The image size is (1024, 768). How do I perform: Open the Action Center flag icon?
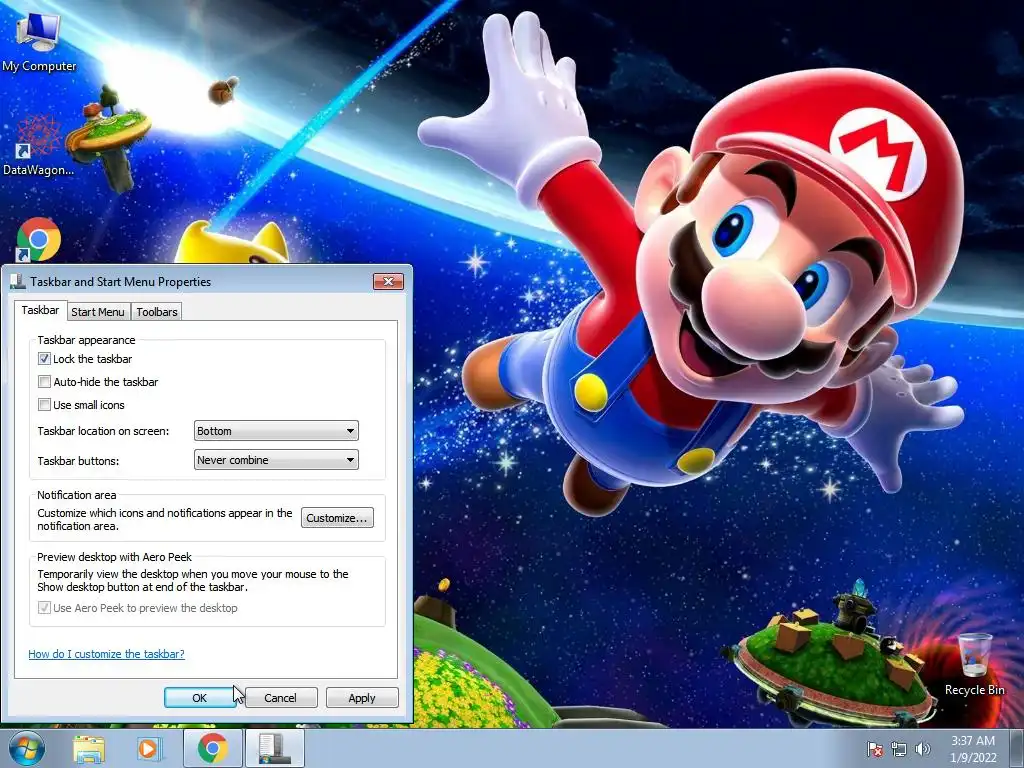(874, 749)
